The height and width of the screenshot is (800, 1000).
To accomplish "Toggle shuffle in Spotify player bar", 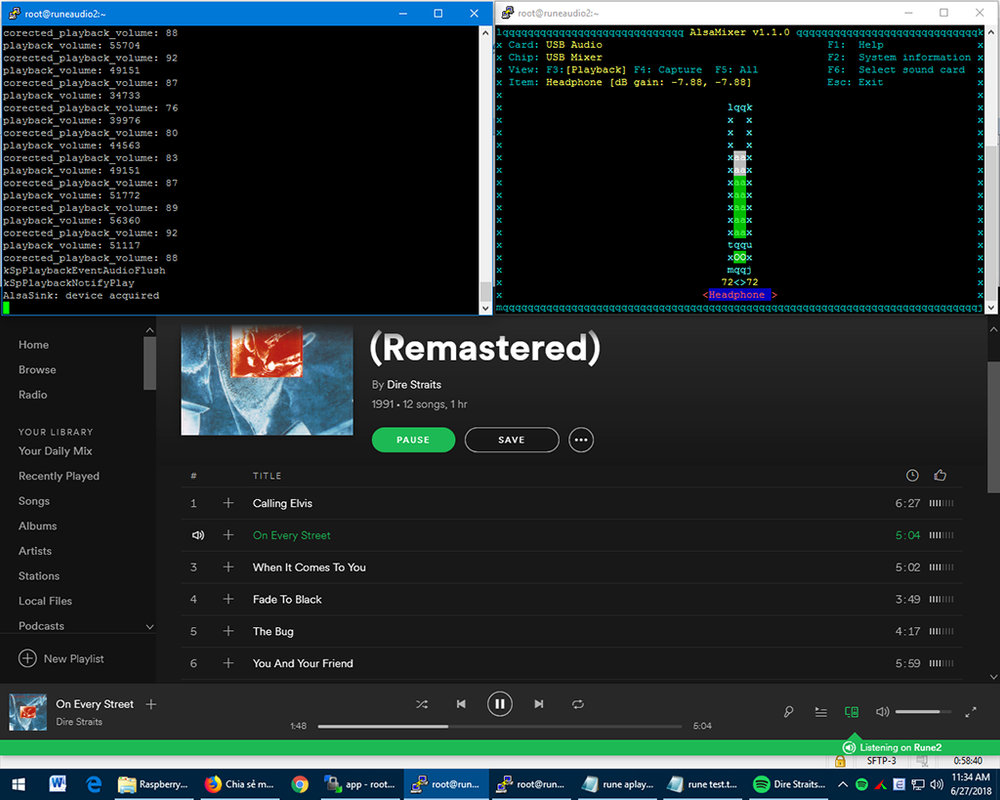I will pos(422,704).
